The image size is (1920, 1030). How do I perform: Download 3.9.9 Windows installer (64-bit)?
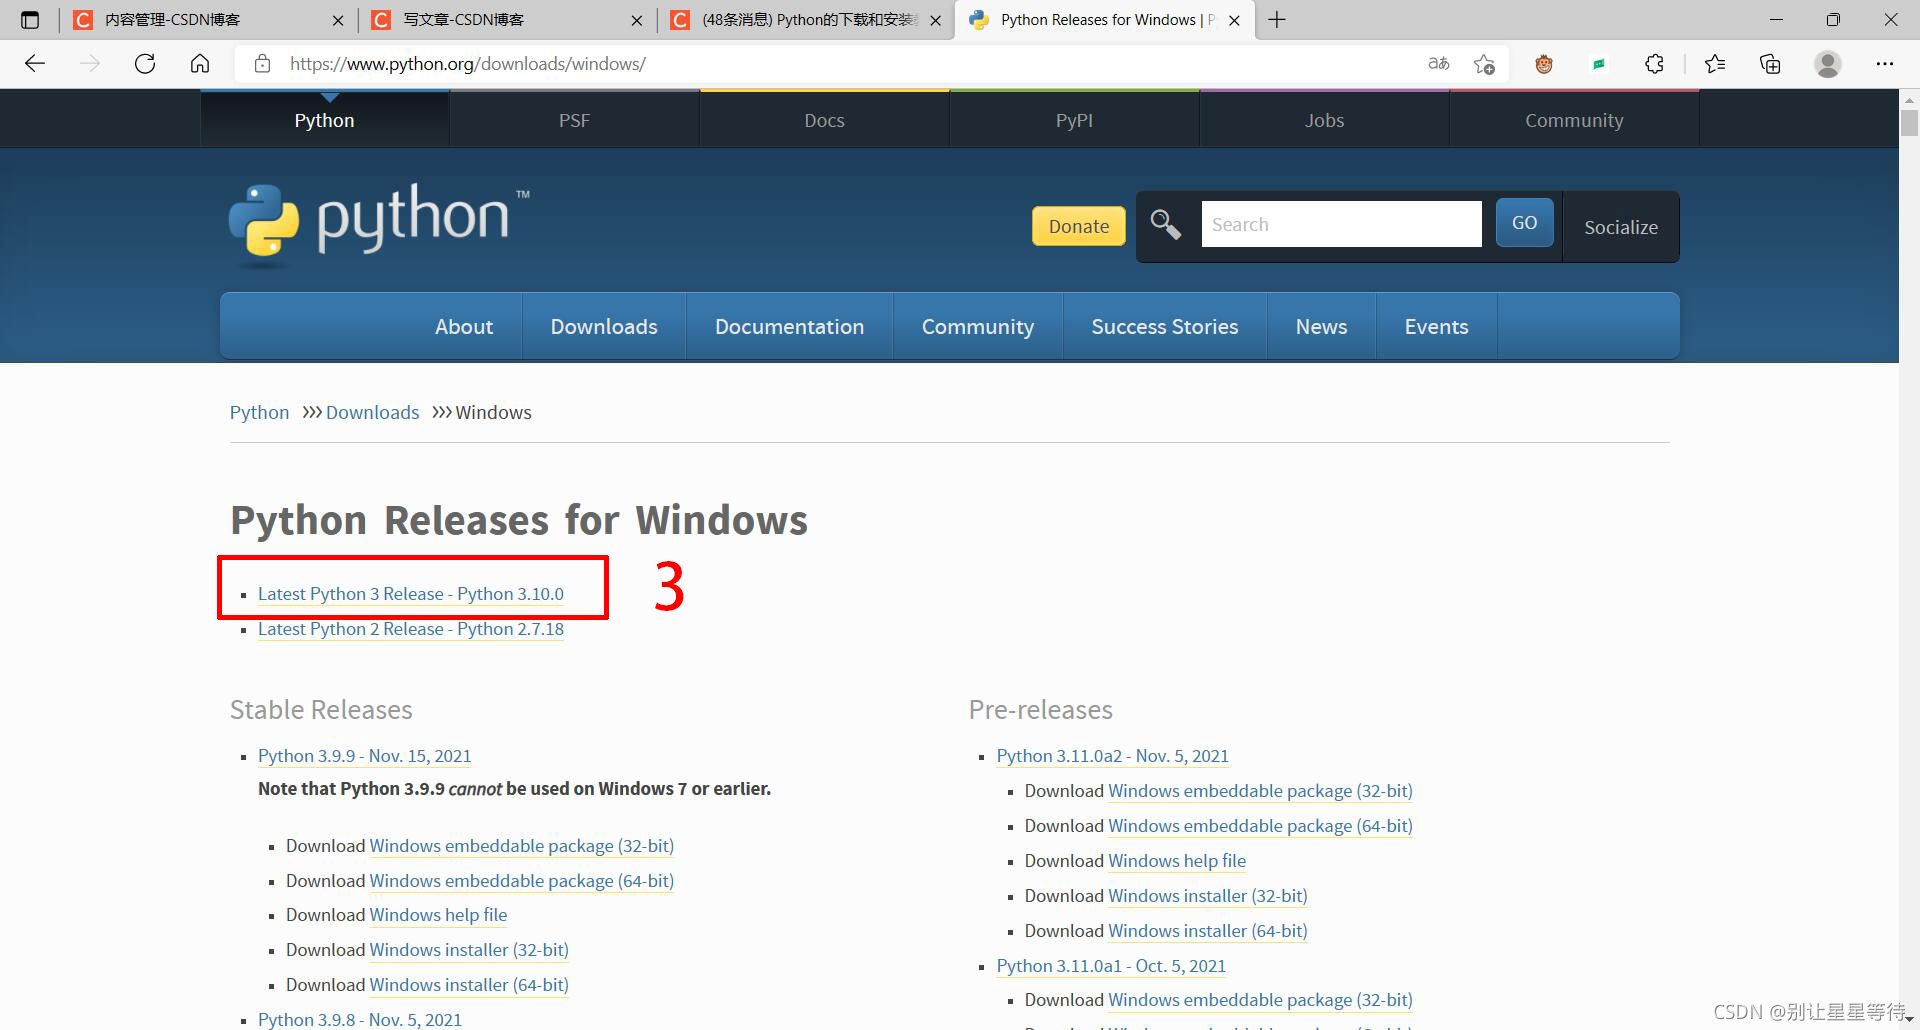point(469,985)
